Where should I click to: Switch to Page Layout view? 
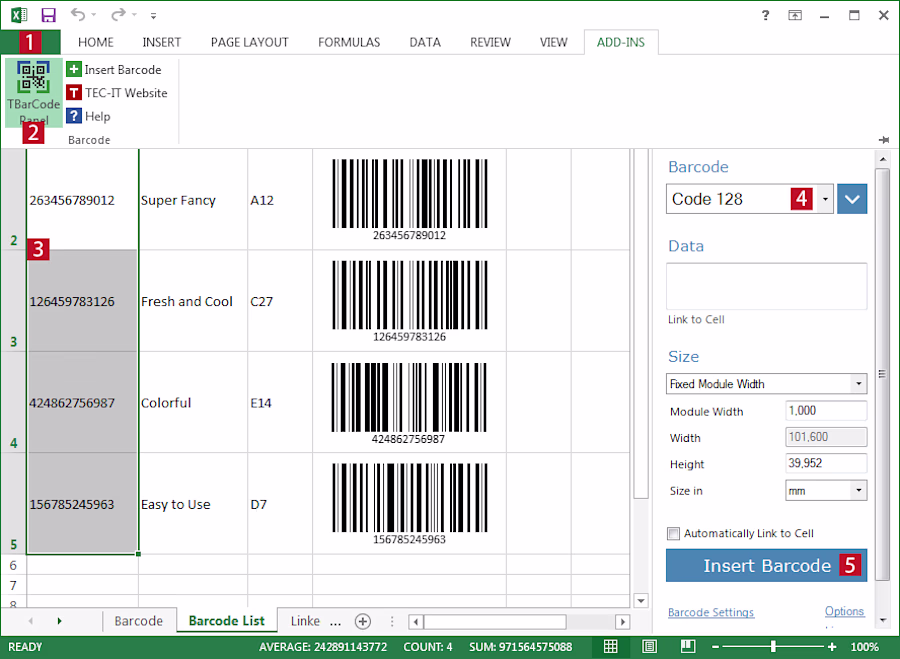click(x=649, y=646)
